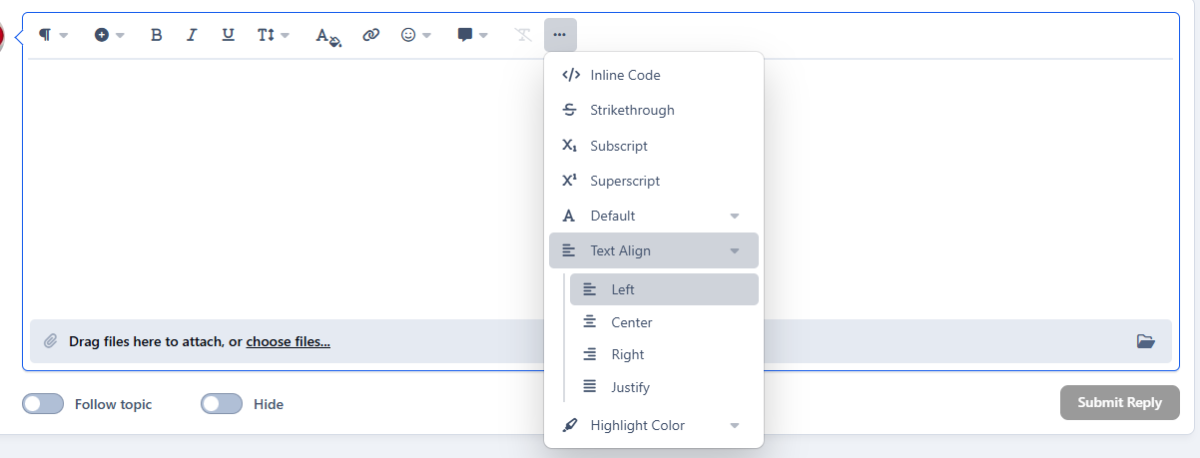Apply Strikethrough formatting
The image size is (1200, 458).
654,110
